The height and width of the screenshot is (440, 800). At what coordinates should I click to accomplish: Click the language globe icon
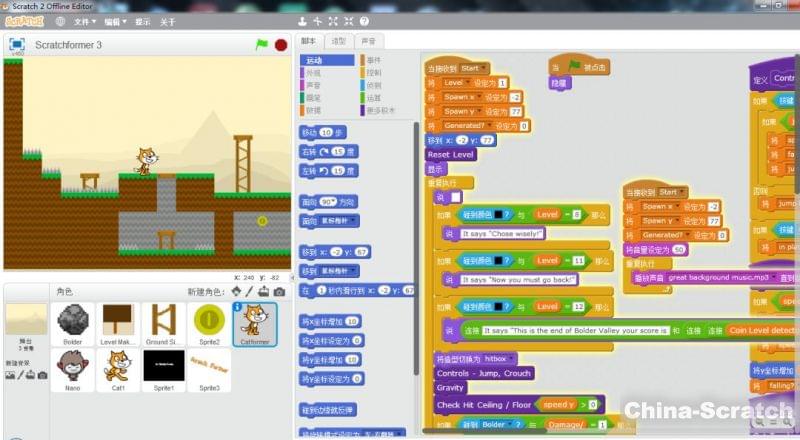click(x=61, y=21)
